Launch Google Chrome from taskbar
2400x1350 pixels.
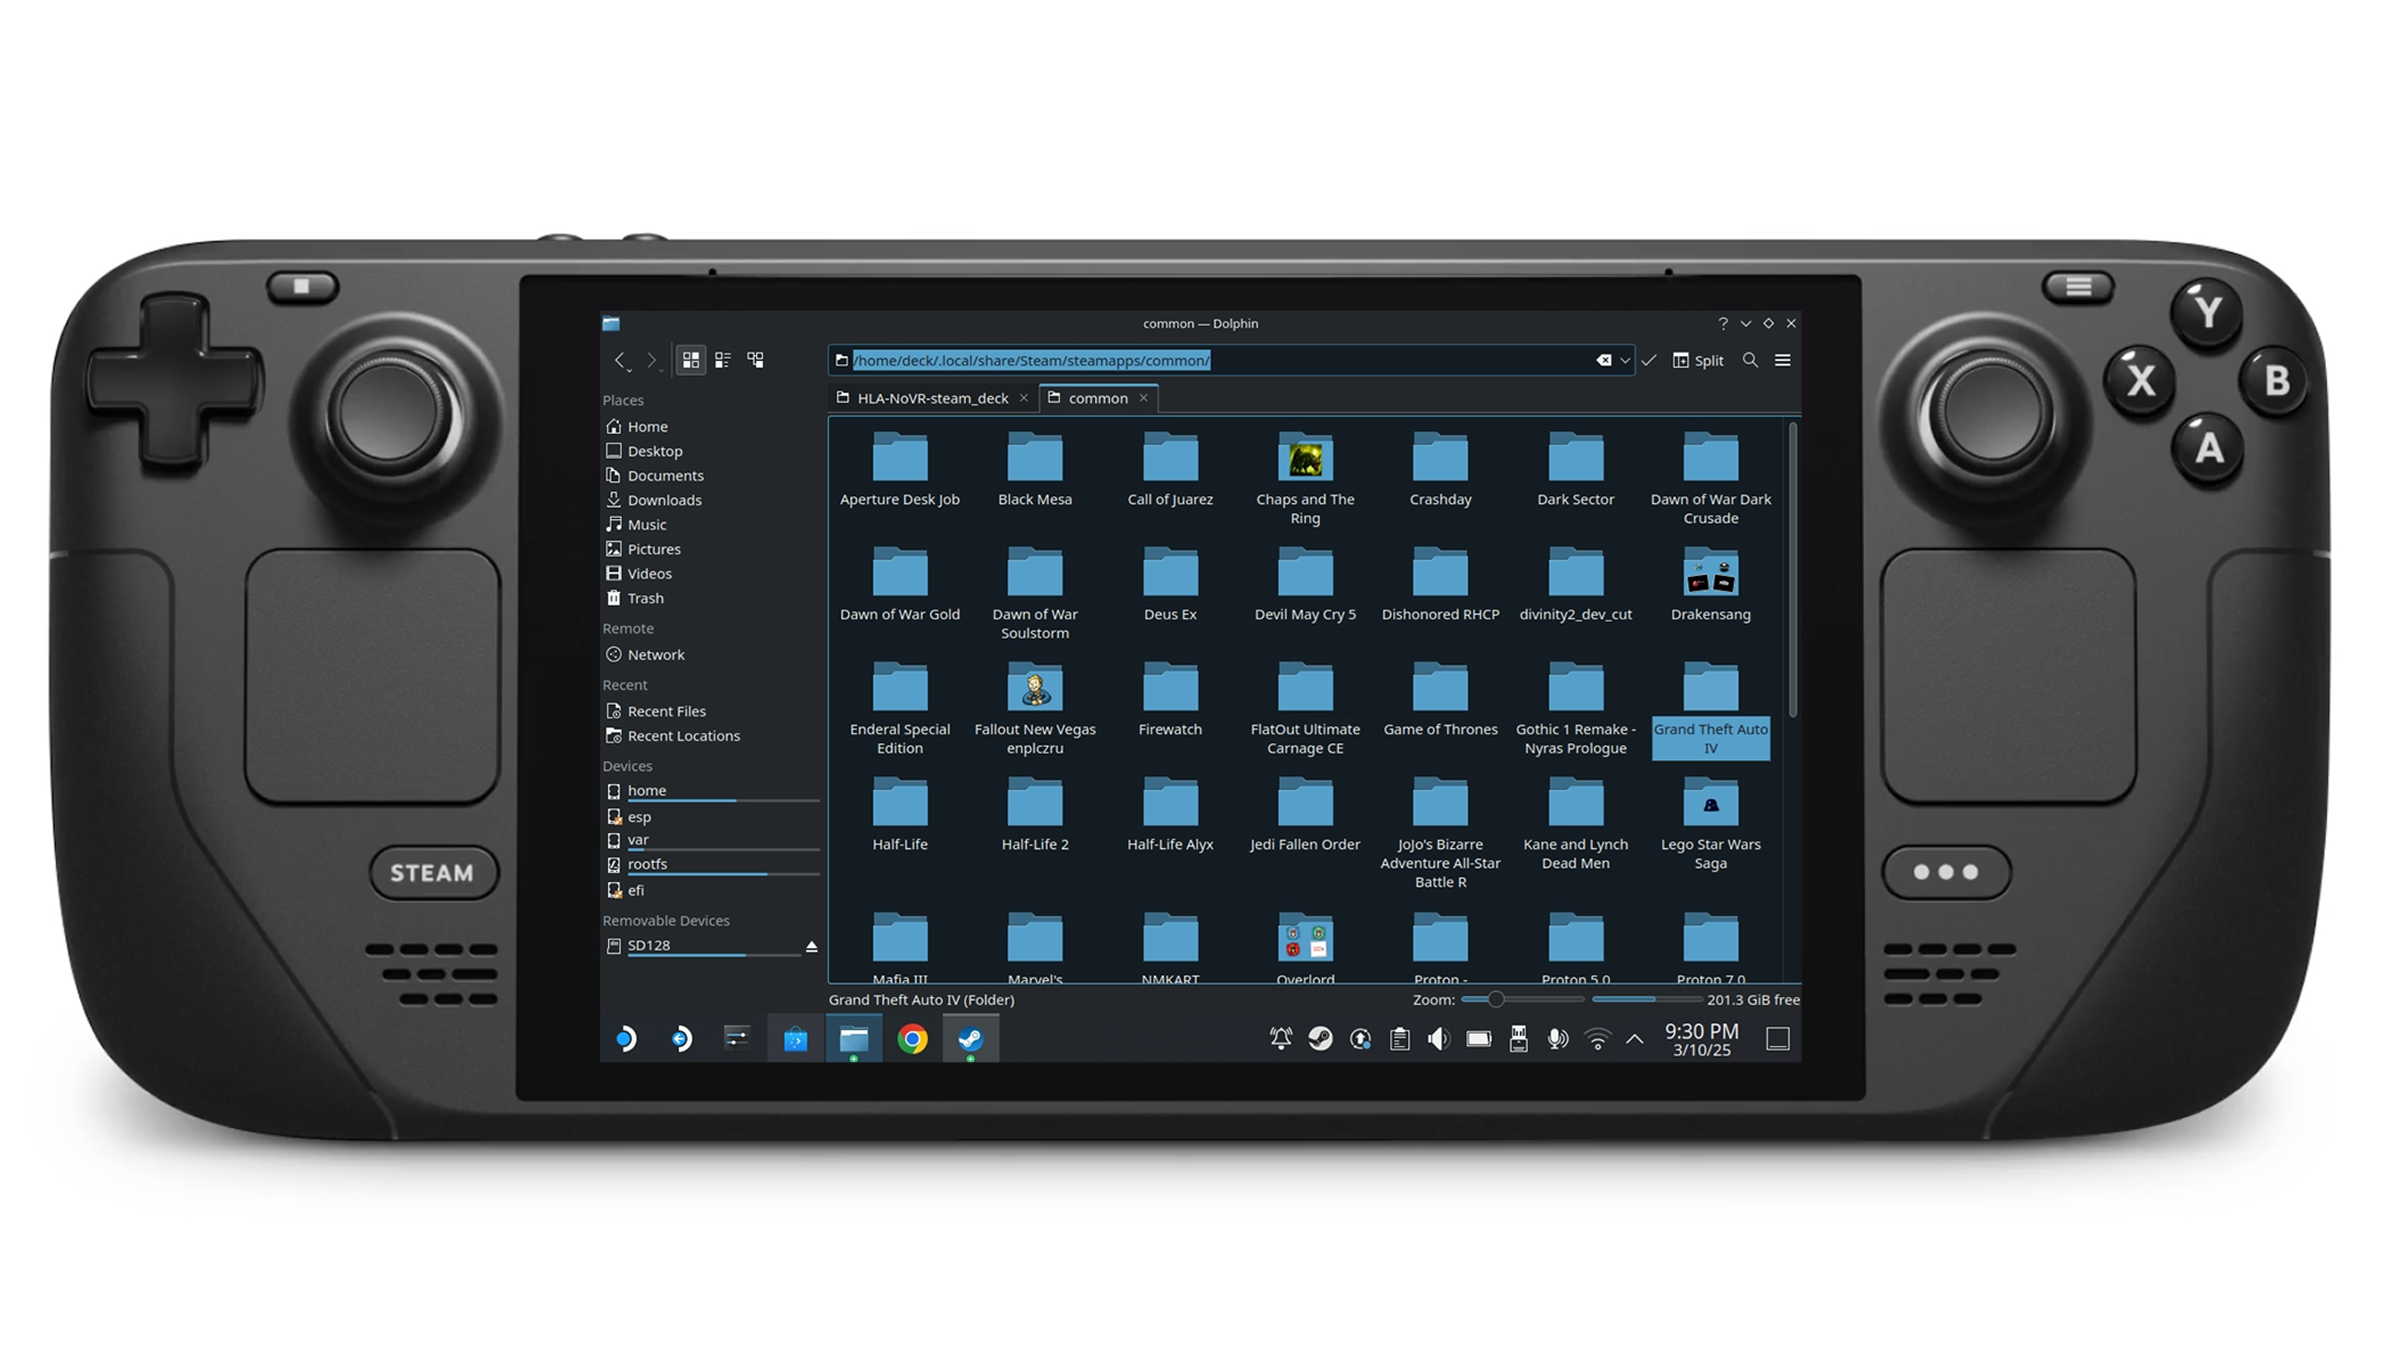click(x=912, y=1039)
